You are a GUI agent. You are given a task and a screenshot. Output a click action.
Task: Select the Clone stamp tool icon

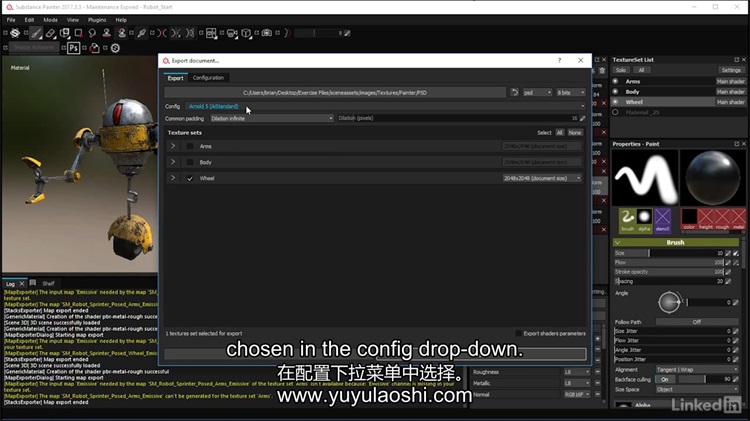pyautogui.click(x=107, y=33)
